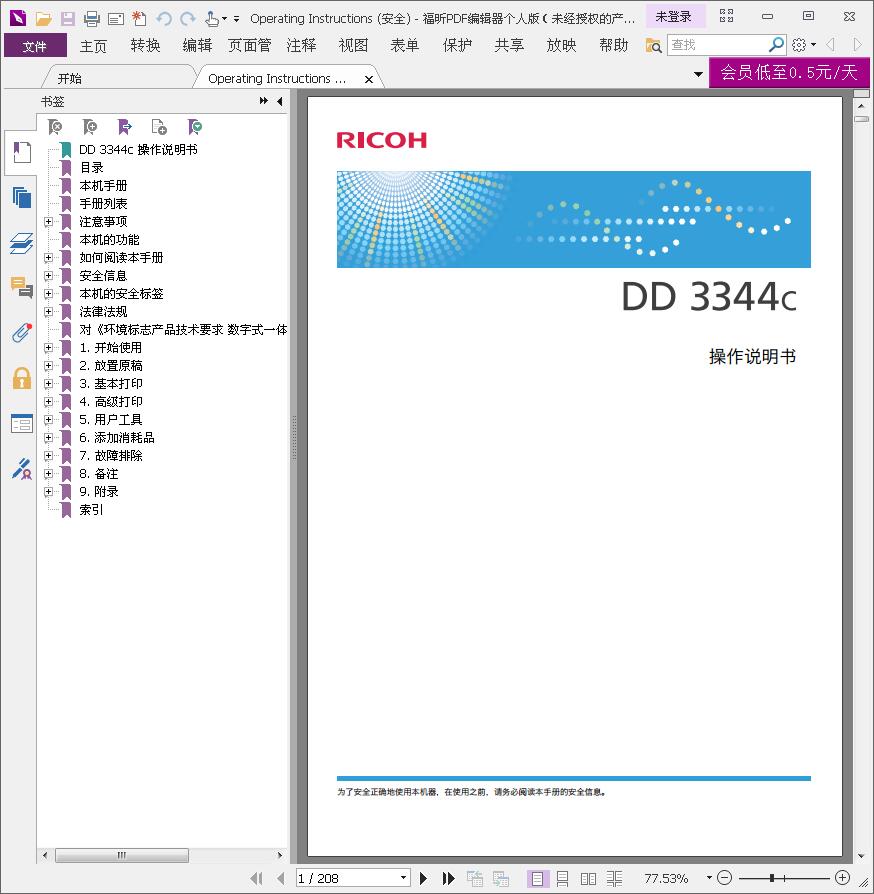The width and height of the screenshot is (874, 894).
Task: Open the 文件 menu
Action: [x=35, y=46]
